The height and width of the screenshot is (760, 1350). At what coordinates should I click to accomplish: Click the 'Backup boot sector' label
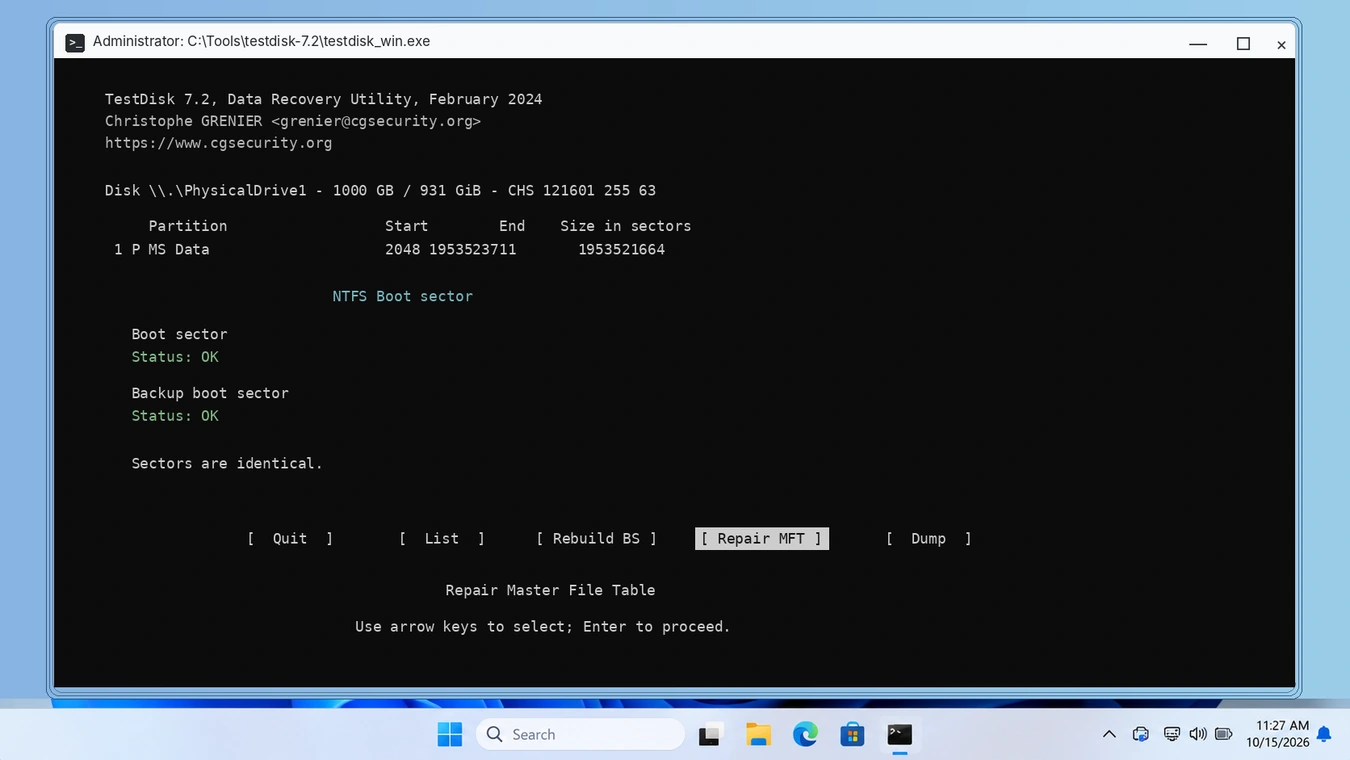point(210,393)
